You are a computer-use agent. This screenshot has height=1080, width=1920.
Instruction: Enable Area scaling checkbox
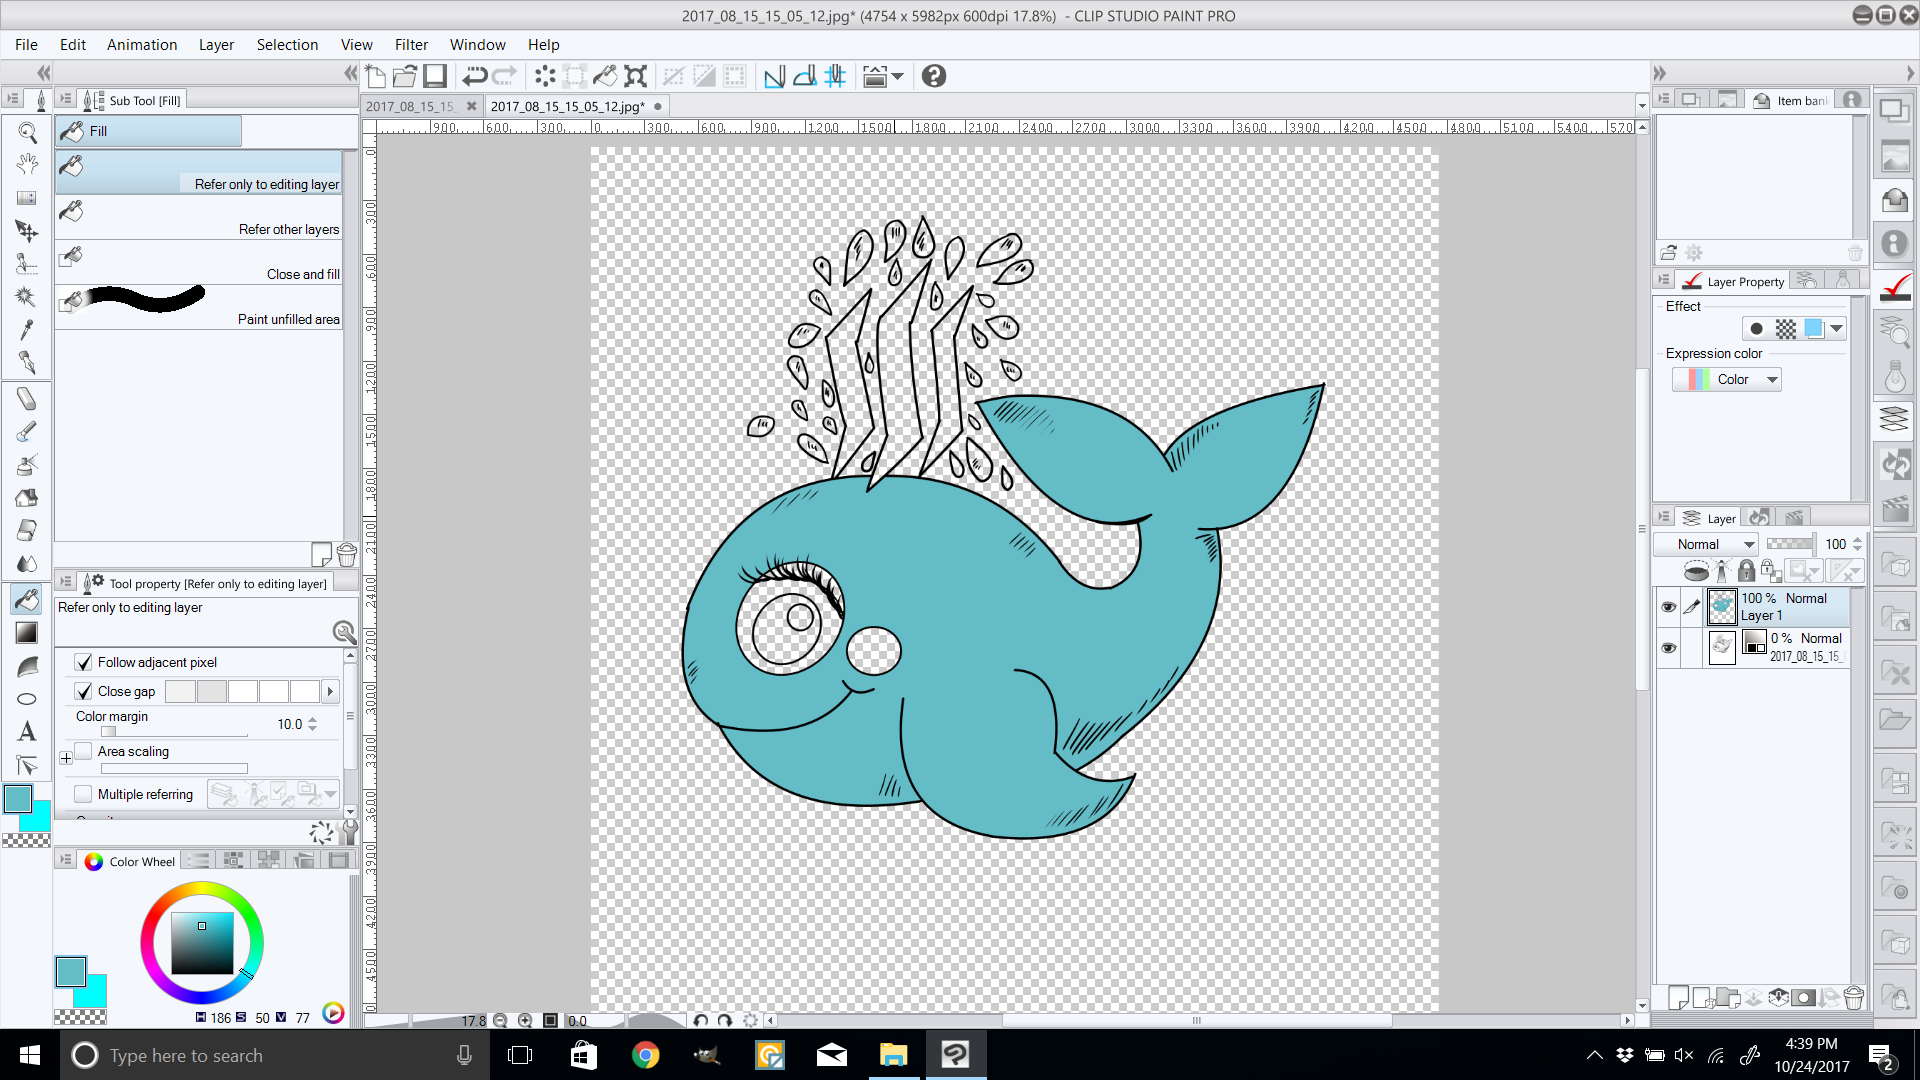coord(84,751)
